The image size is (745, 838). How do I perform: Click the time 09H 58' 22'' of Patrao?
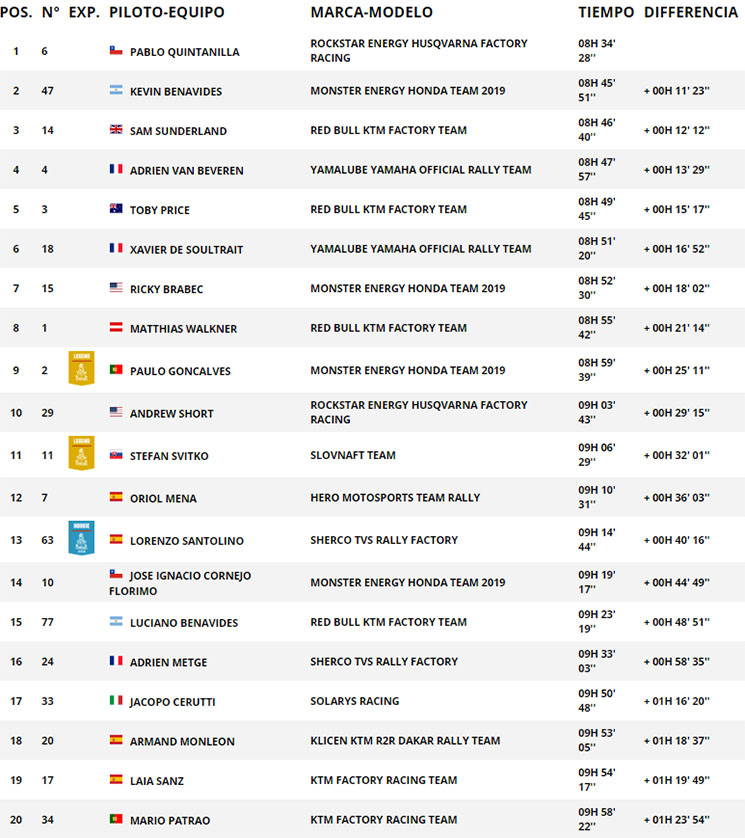click(596, 819)
